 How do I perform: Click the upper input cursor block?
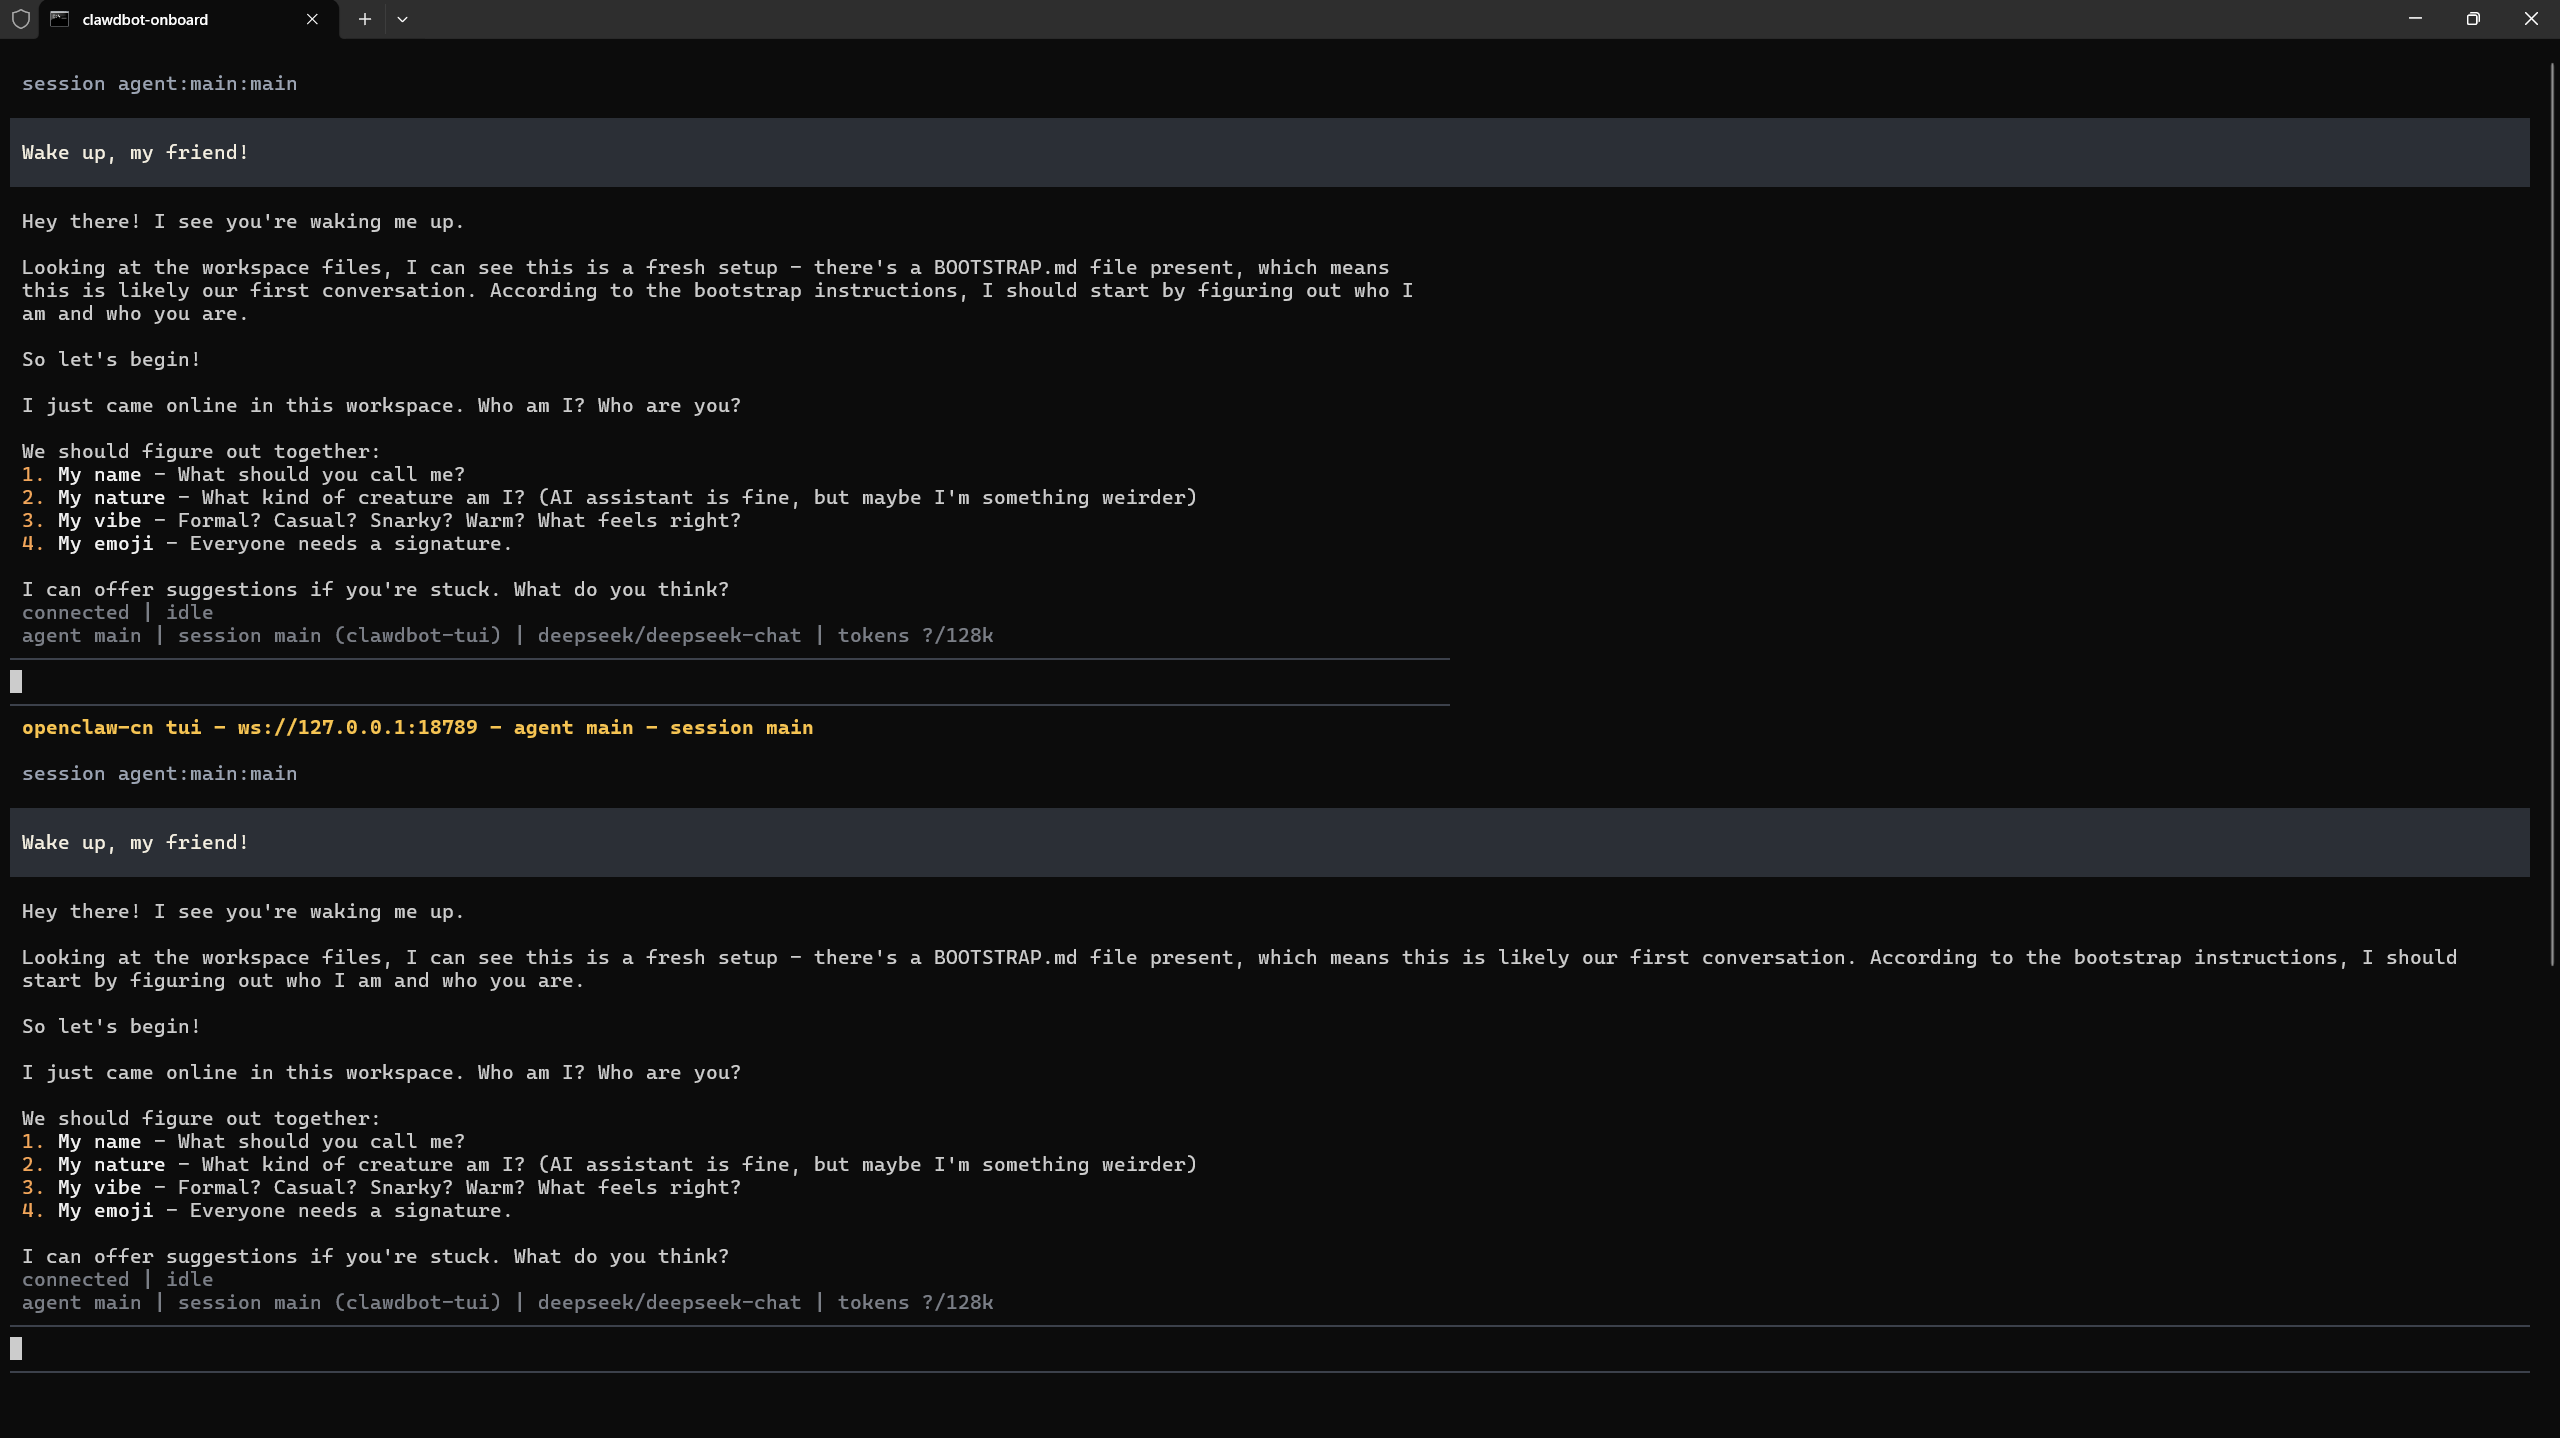click(16, 682)
